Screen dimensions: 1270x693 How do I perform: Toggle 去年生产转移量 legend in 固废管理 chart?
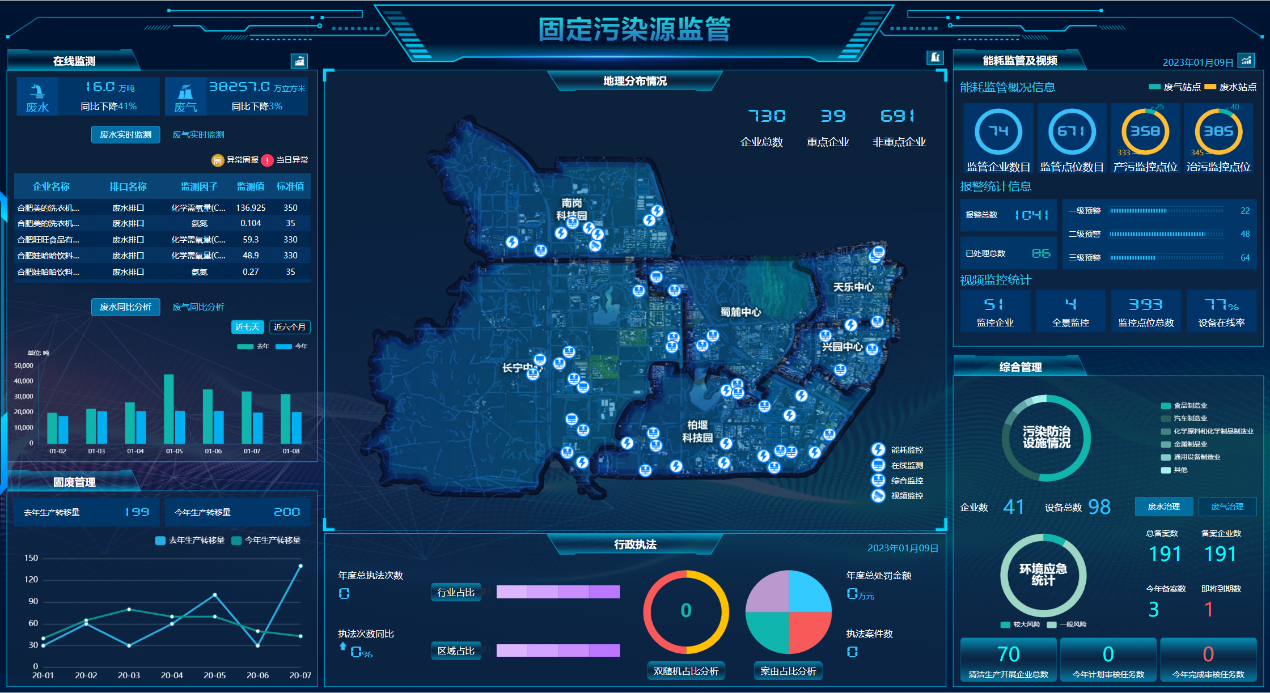point(189,541)
